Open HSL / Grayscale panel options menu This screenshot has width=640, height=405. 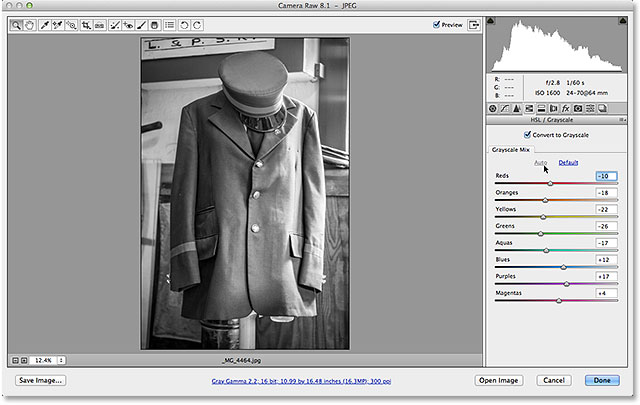623,119
